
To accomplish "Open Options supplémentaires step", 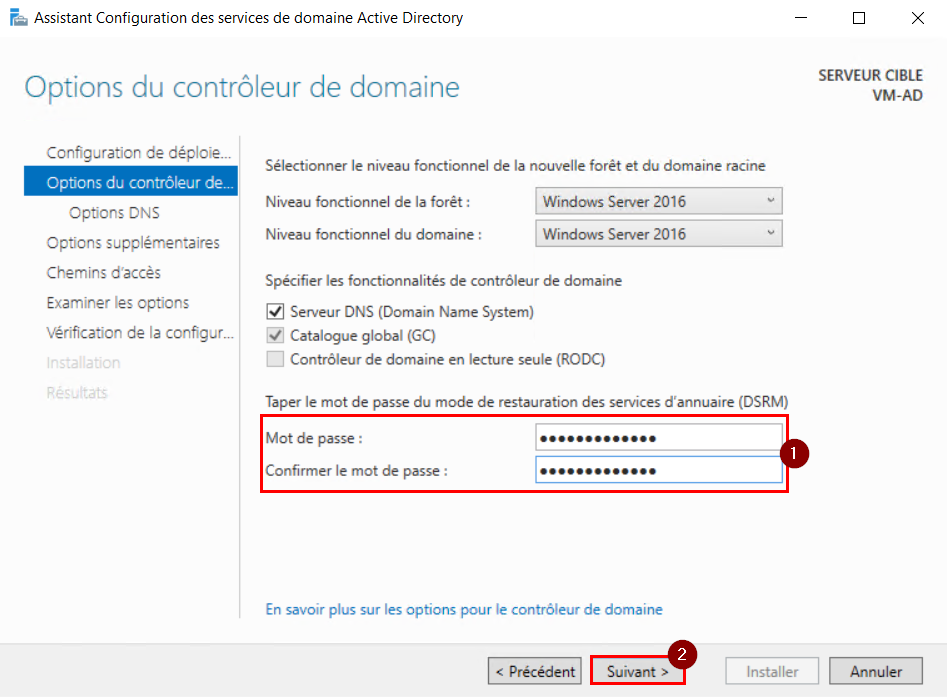I will click(133, 243).
